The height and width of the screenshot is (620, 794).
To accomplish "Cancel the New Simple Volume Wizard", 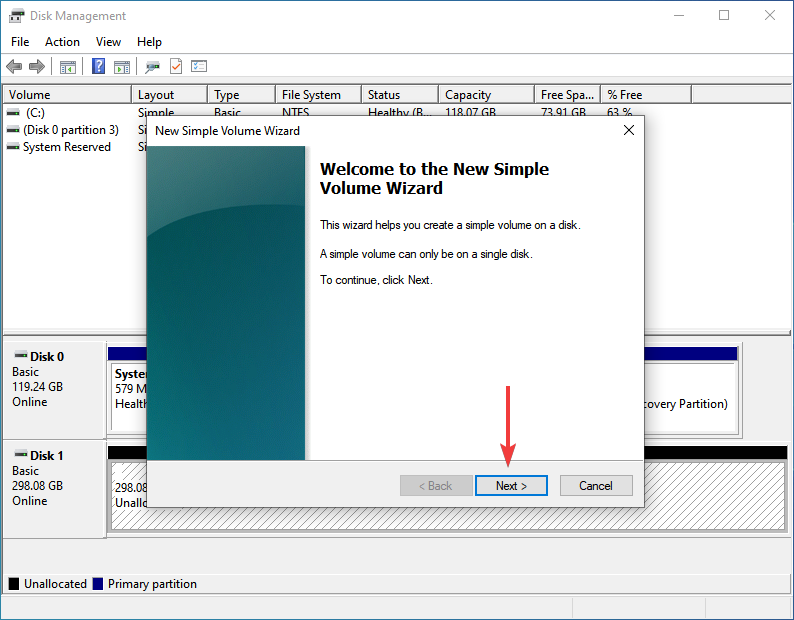I will tap(596, 486).
